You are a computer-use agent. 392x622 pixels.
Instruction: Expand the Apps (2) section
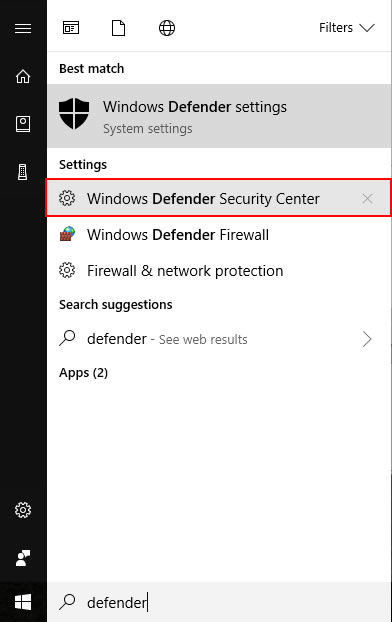point(84,373)
